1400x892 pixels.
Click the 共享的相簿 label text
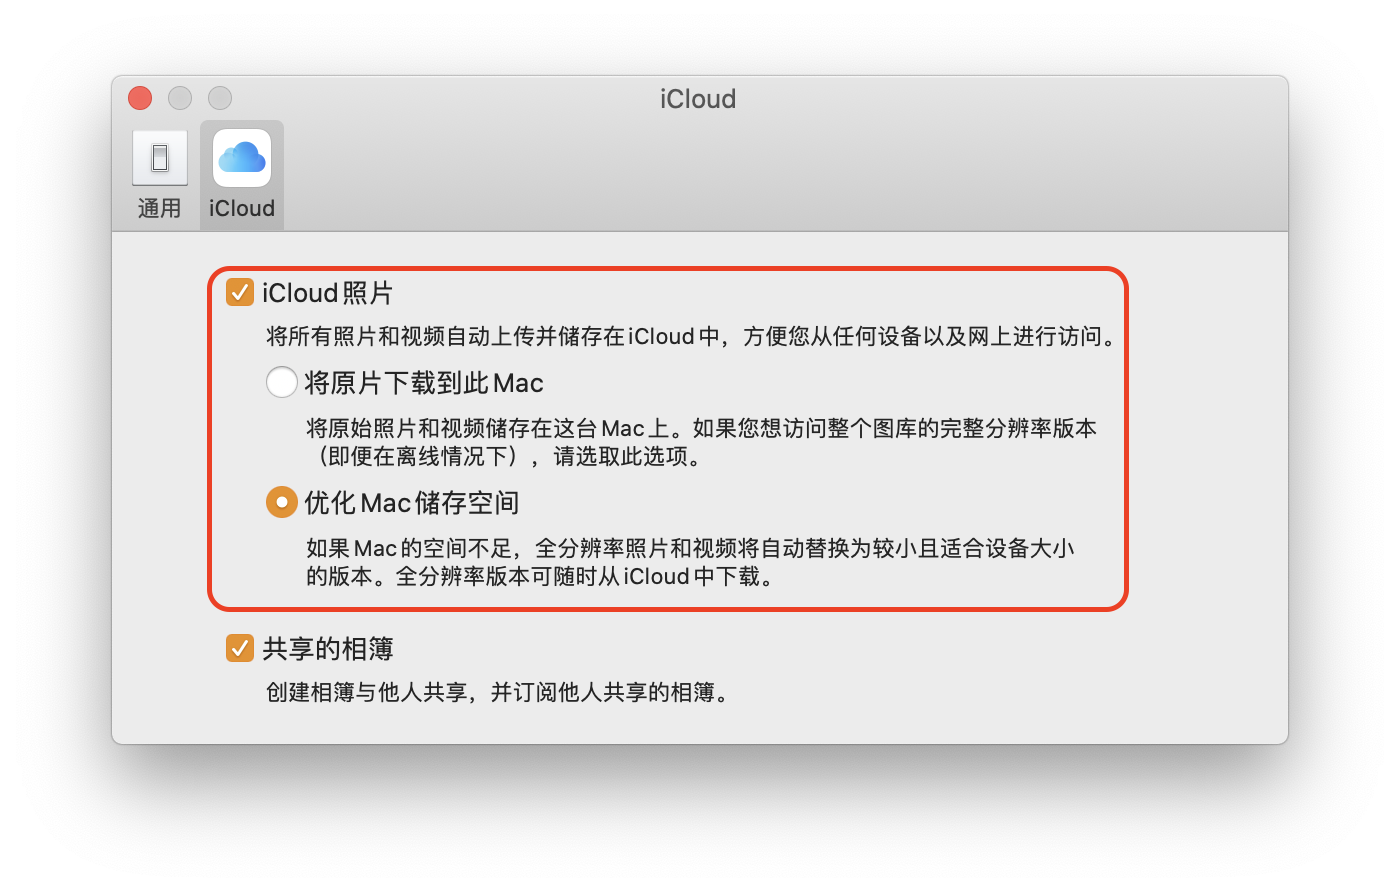[328, 649]
